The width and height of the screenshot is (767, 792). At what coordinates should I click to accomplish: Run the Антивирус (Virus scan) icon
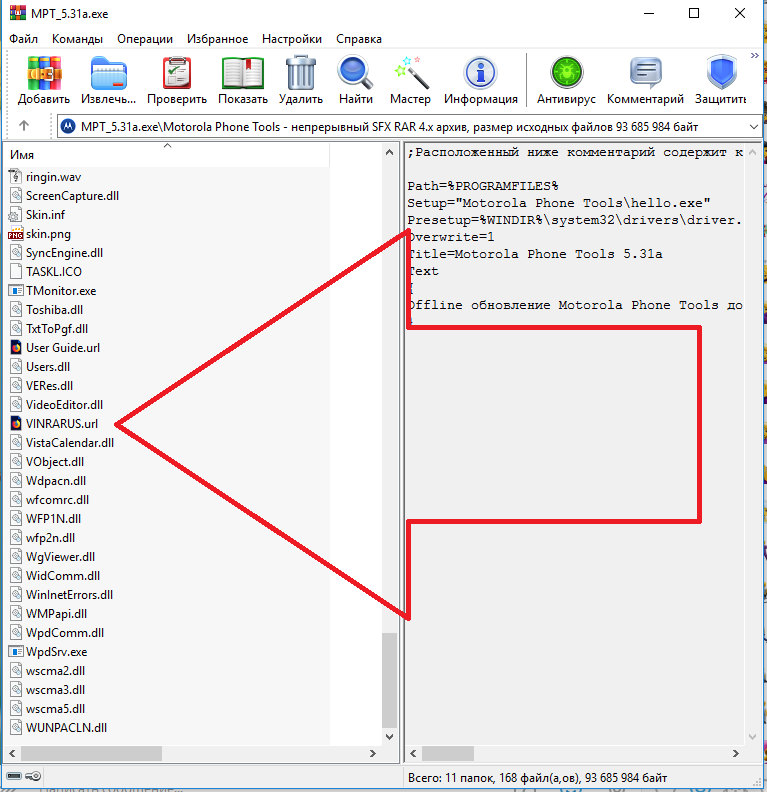567,74
